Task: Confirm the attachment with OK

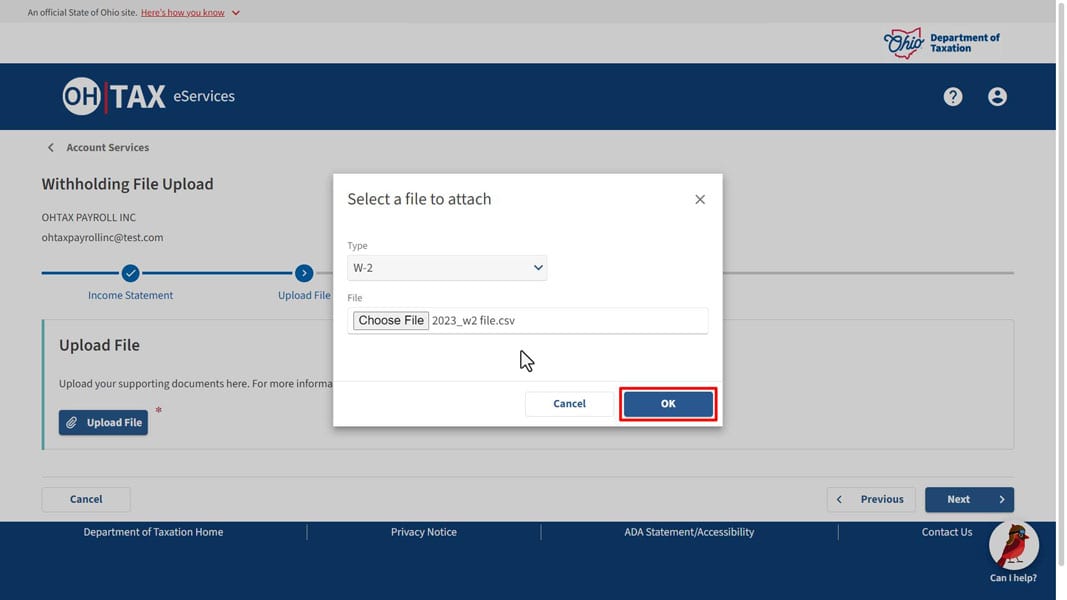Action: (x=667, y=404)
